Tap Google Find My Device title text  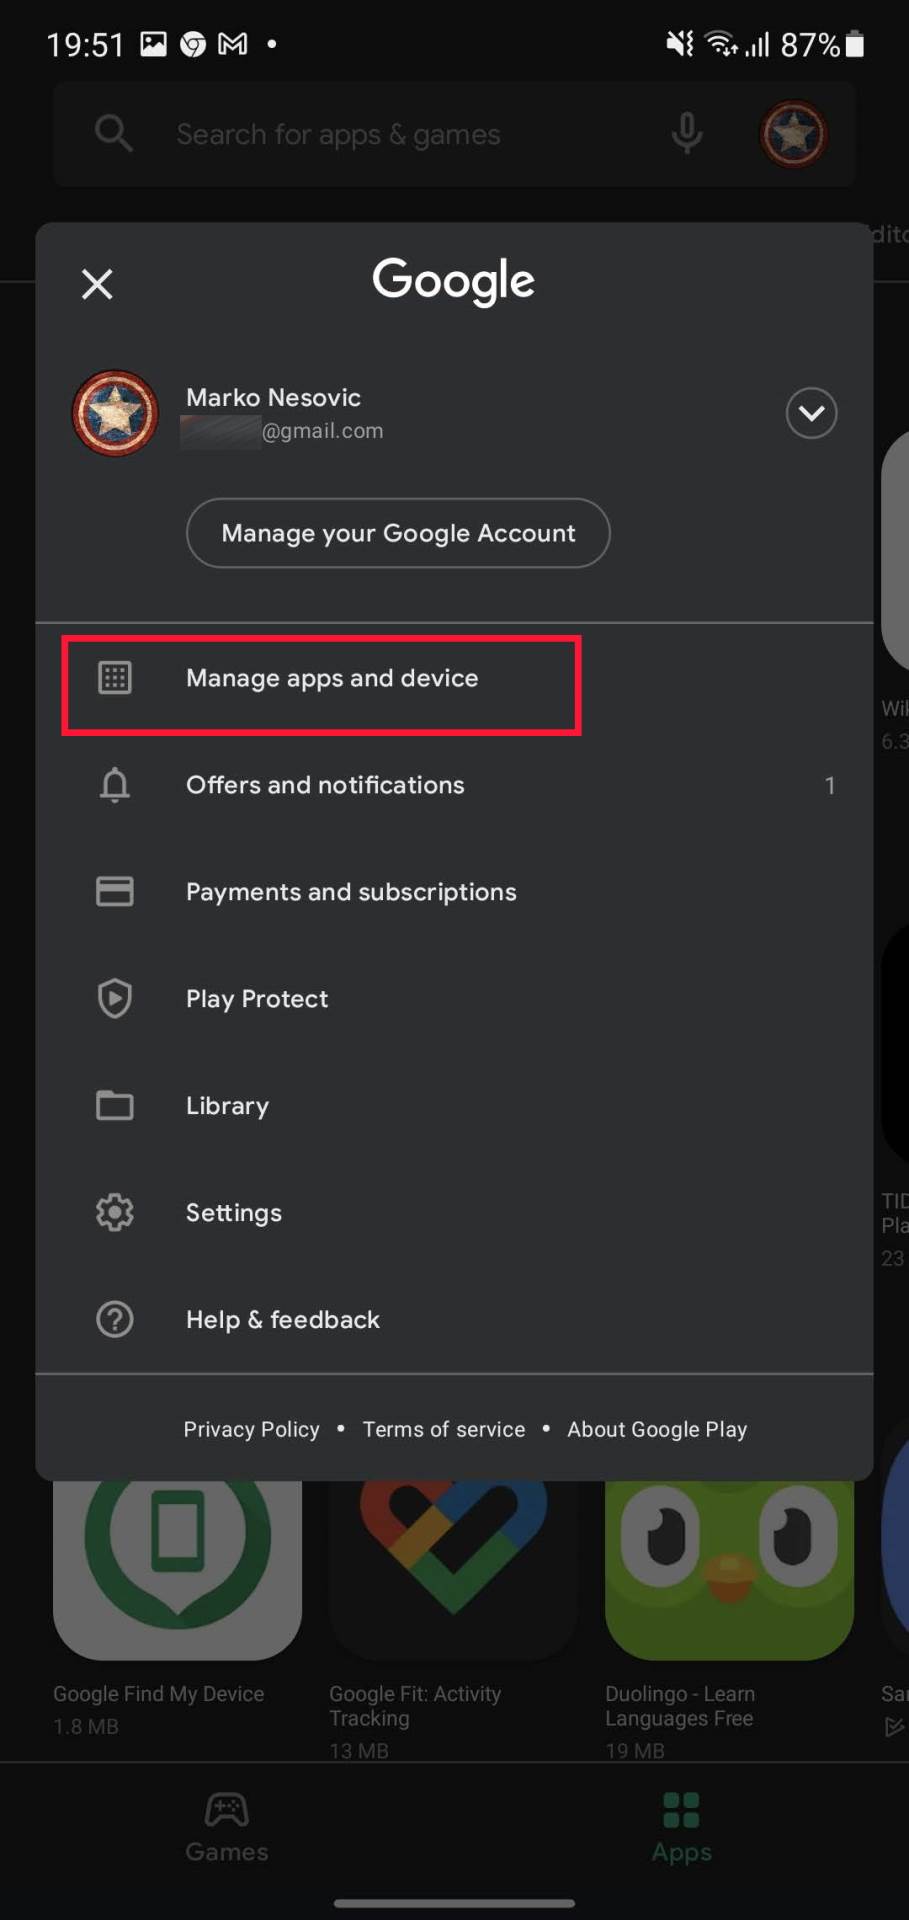click(x=158, y=1694)
